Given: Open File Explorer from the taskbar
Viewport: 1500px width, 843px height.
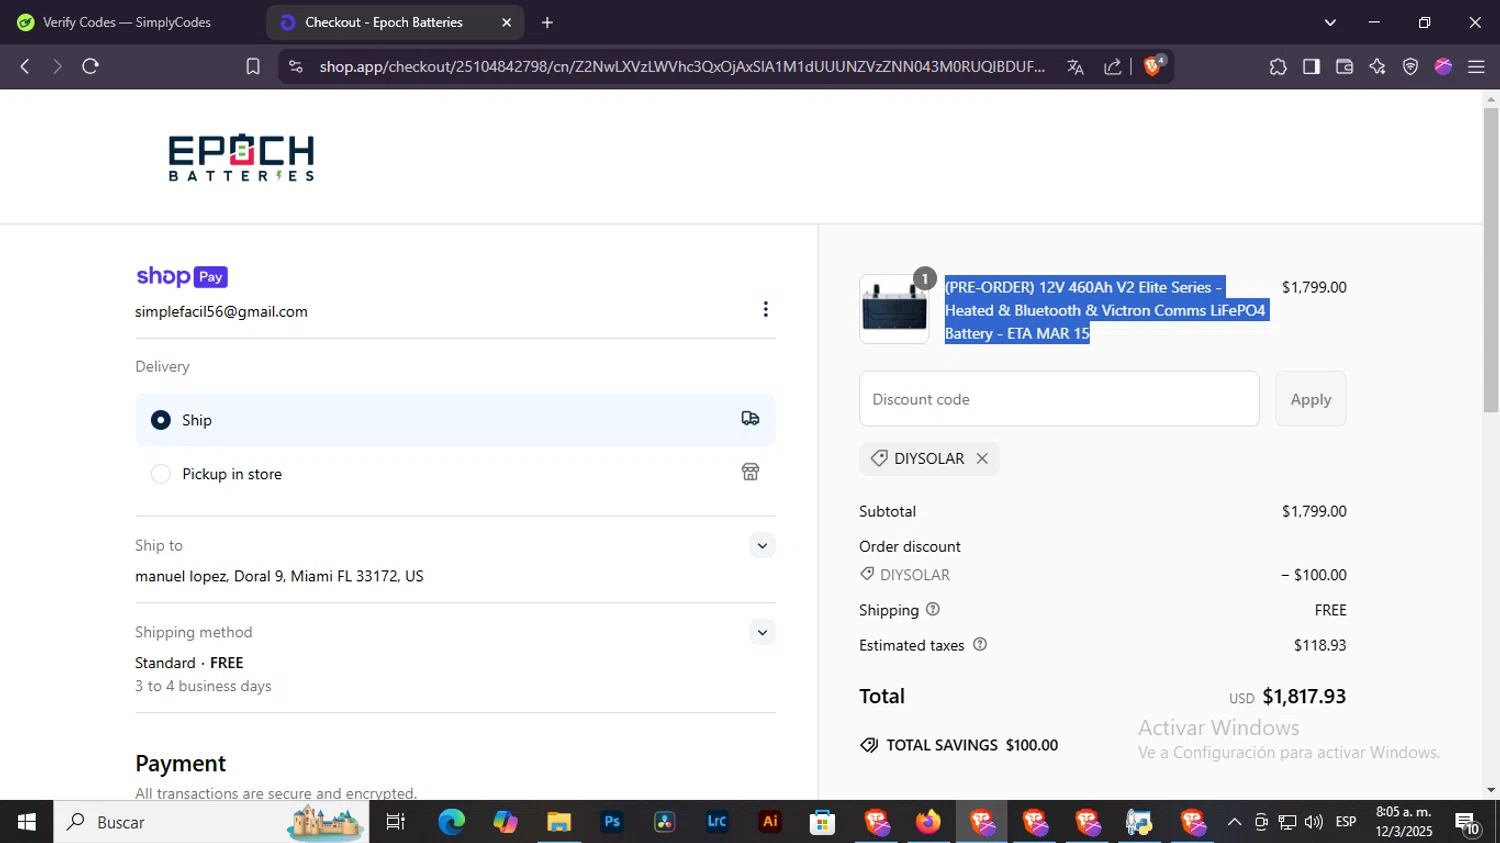Looking at the screenshot, I should [559, 822].
